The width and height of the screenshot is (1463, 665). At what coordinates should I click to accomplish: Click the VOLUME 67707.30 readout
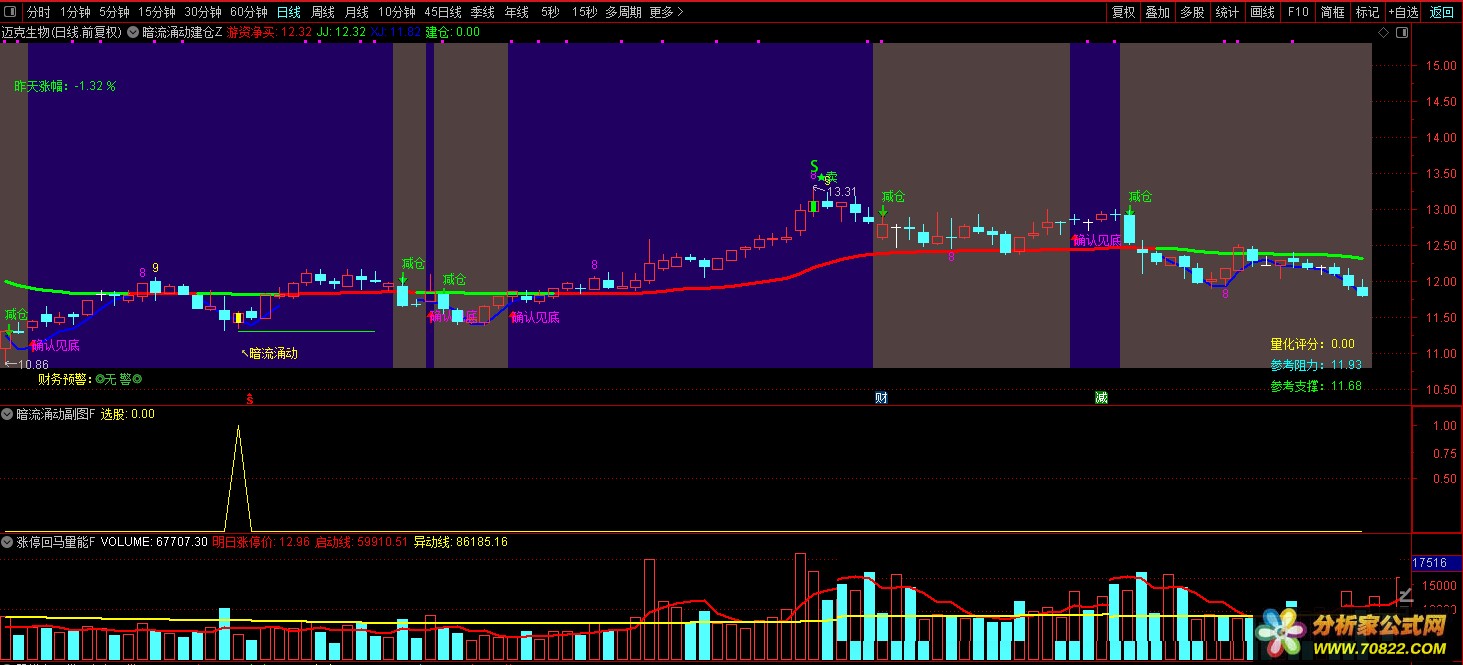coord(154,542)
